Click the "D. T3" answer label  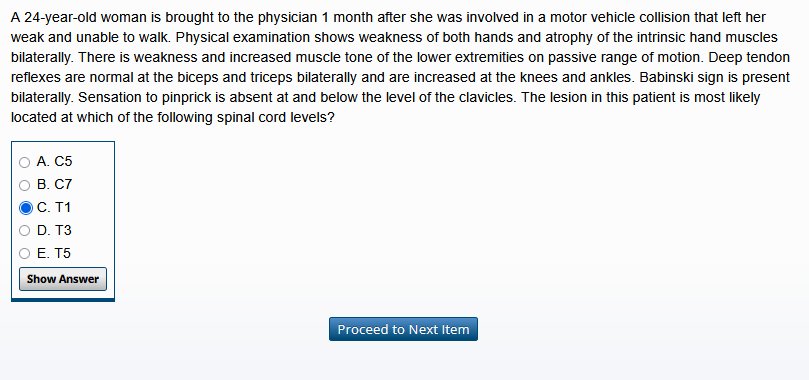coord(54,230)
